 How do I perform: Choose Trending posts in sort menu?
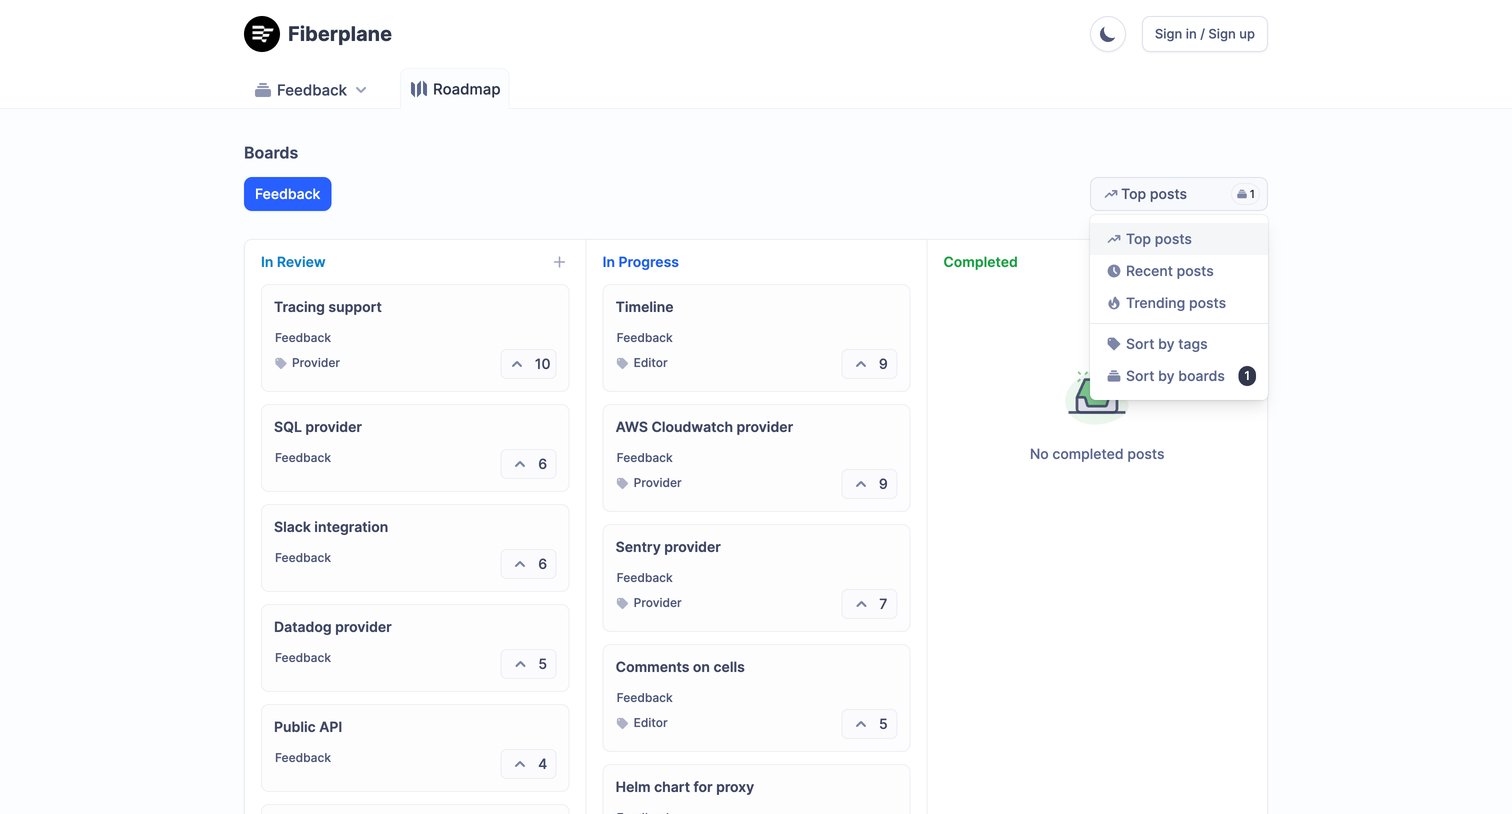(x=1178, y=303)
